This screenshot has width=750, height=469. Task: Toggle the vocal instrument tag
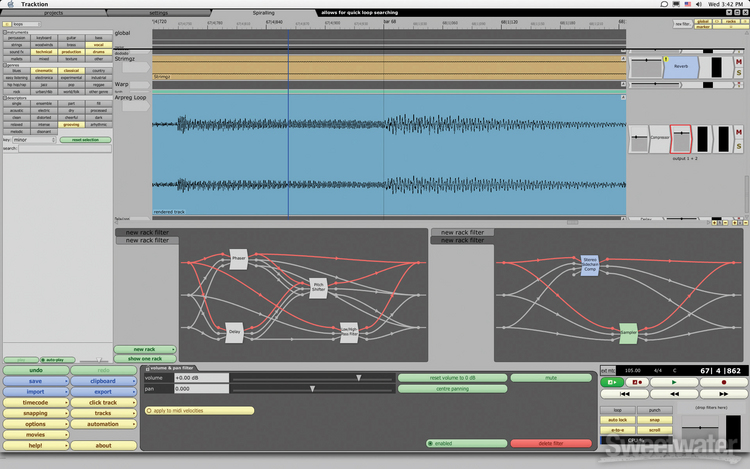(x=99, y=44)
